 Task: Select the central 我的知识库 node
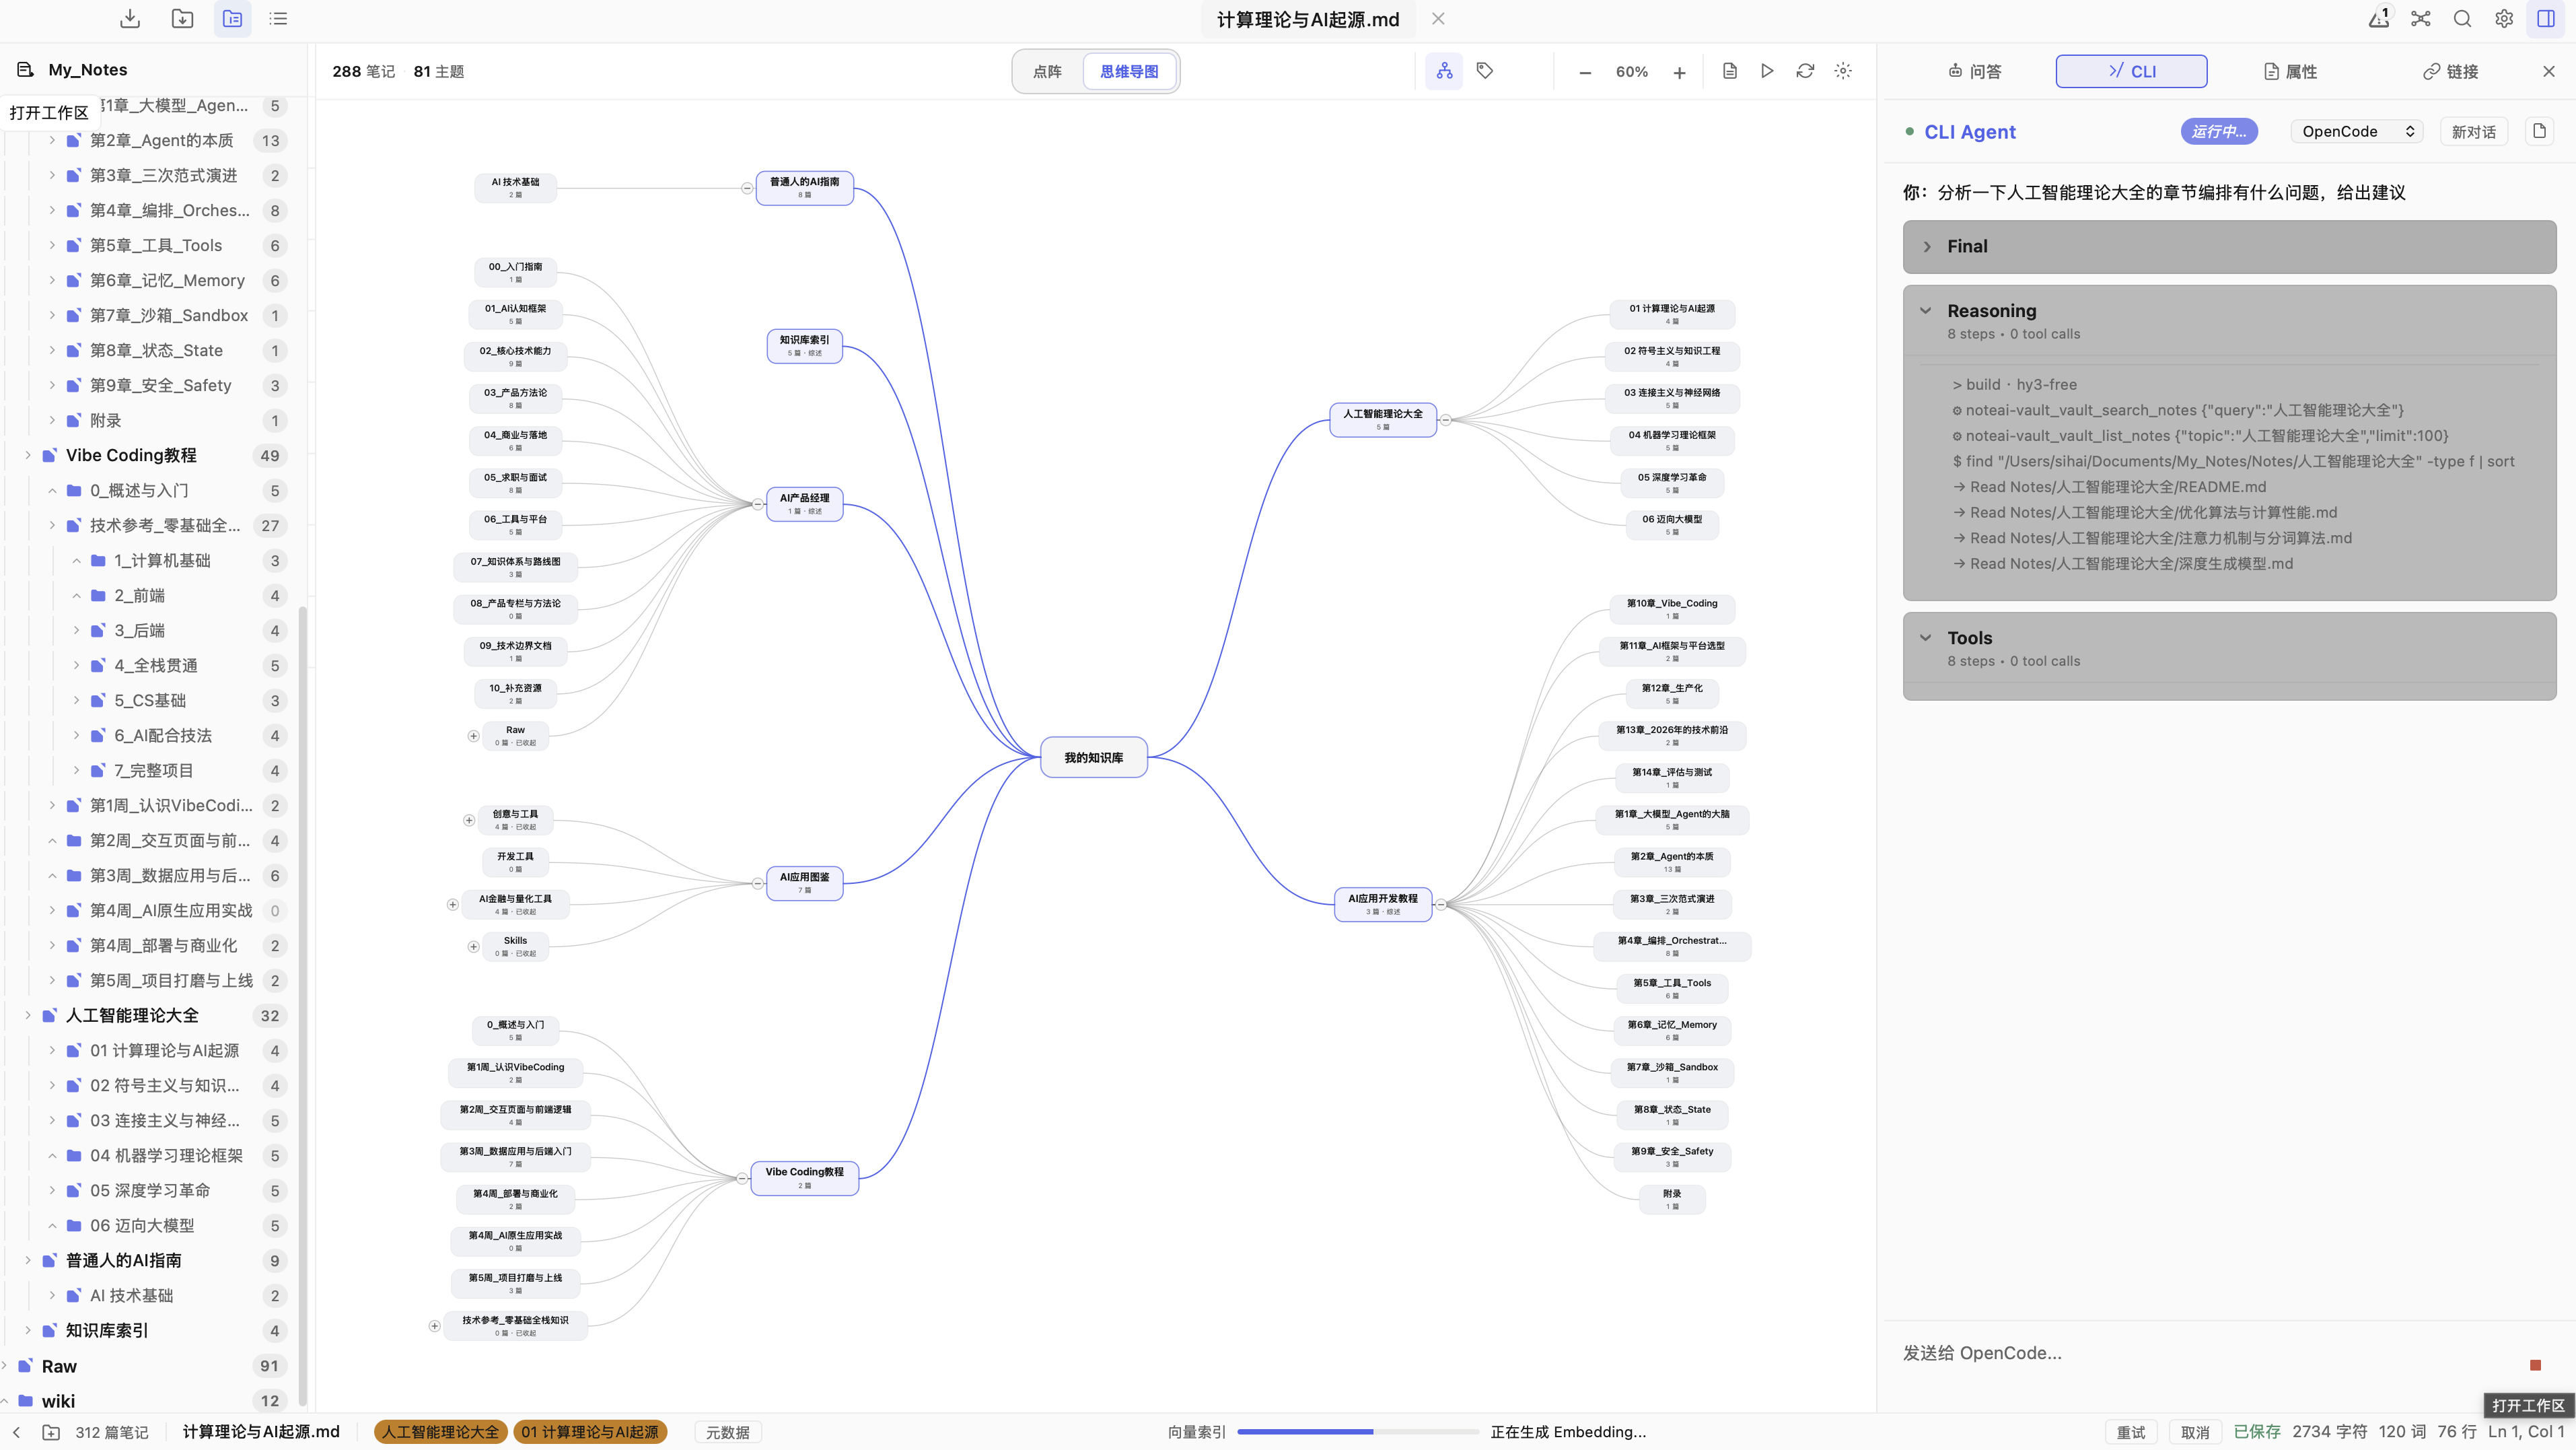(1093, 757)
